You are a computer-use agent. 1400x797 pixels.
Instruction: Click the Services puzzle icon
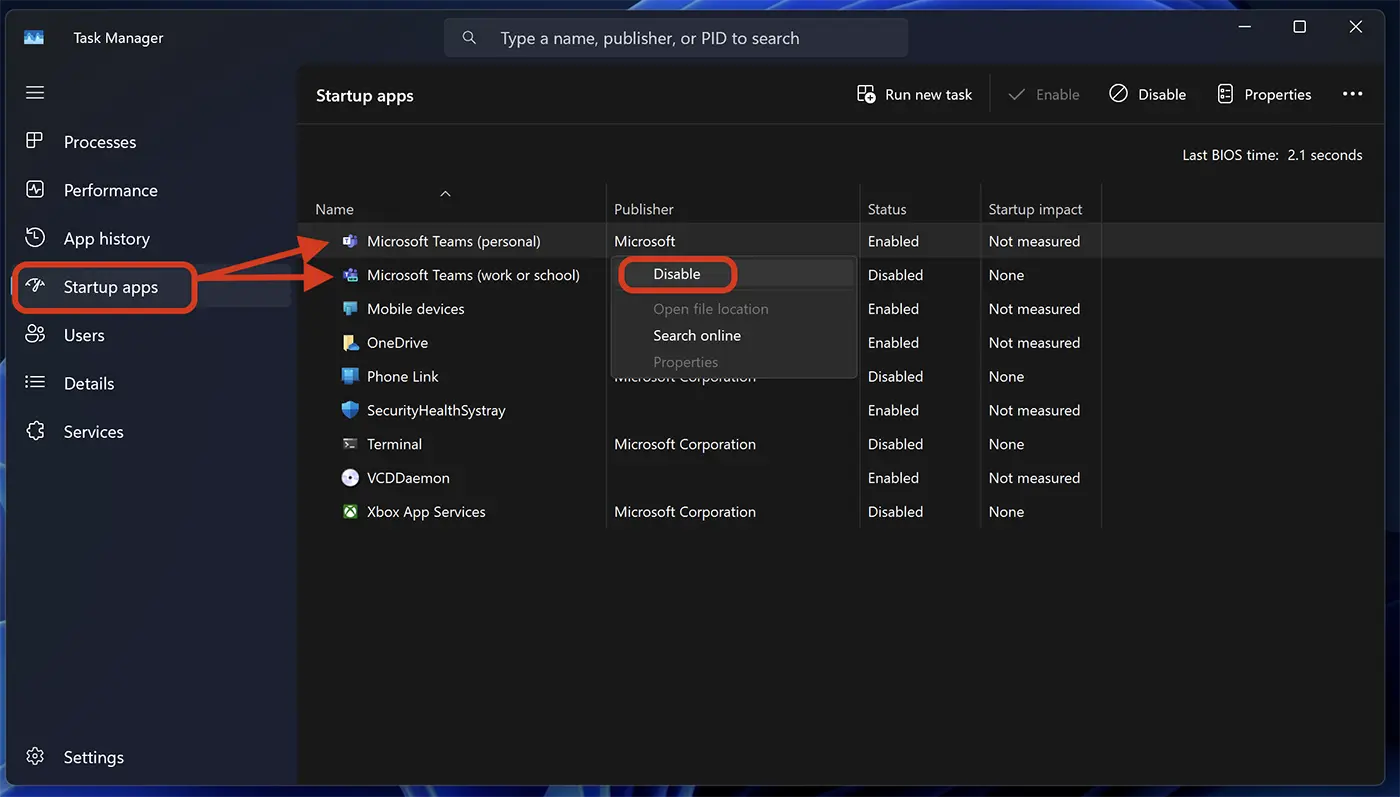pyautogui.click(x=35, y=431)
